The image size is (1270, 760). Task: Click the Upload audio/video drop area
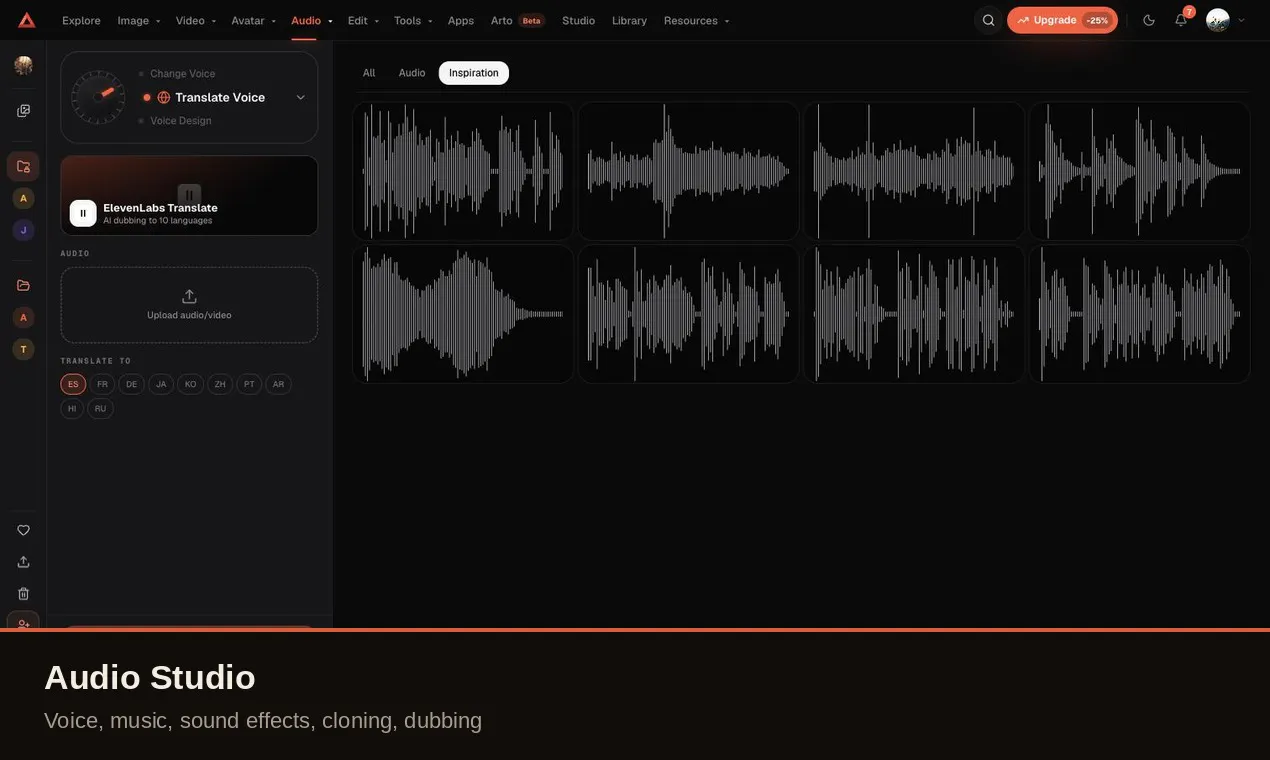(189, 305)
